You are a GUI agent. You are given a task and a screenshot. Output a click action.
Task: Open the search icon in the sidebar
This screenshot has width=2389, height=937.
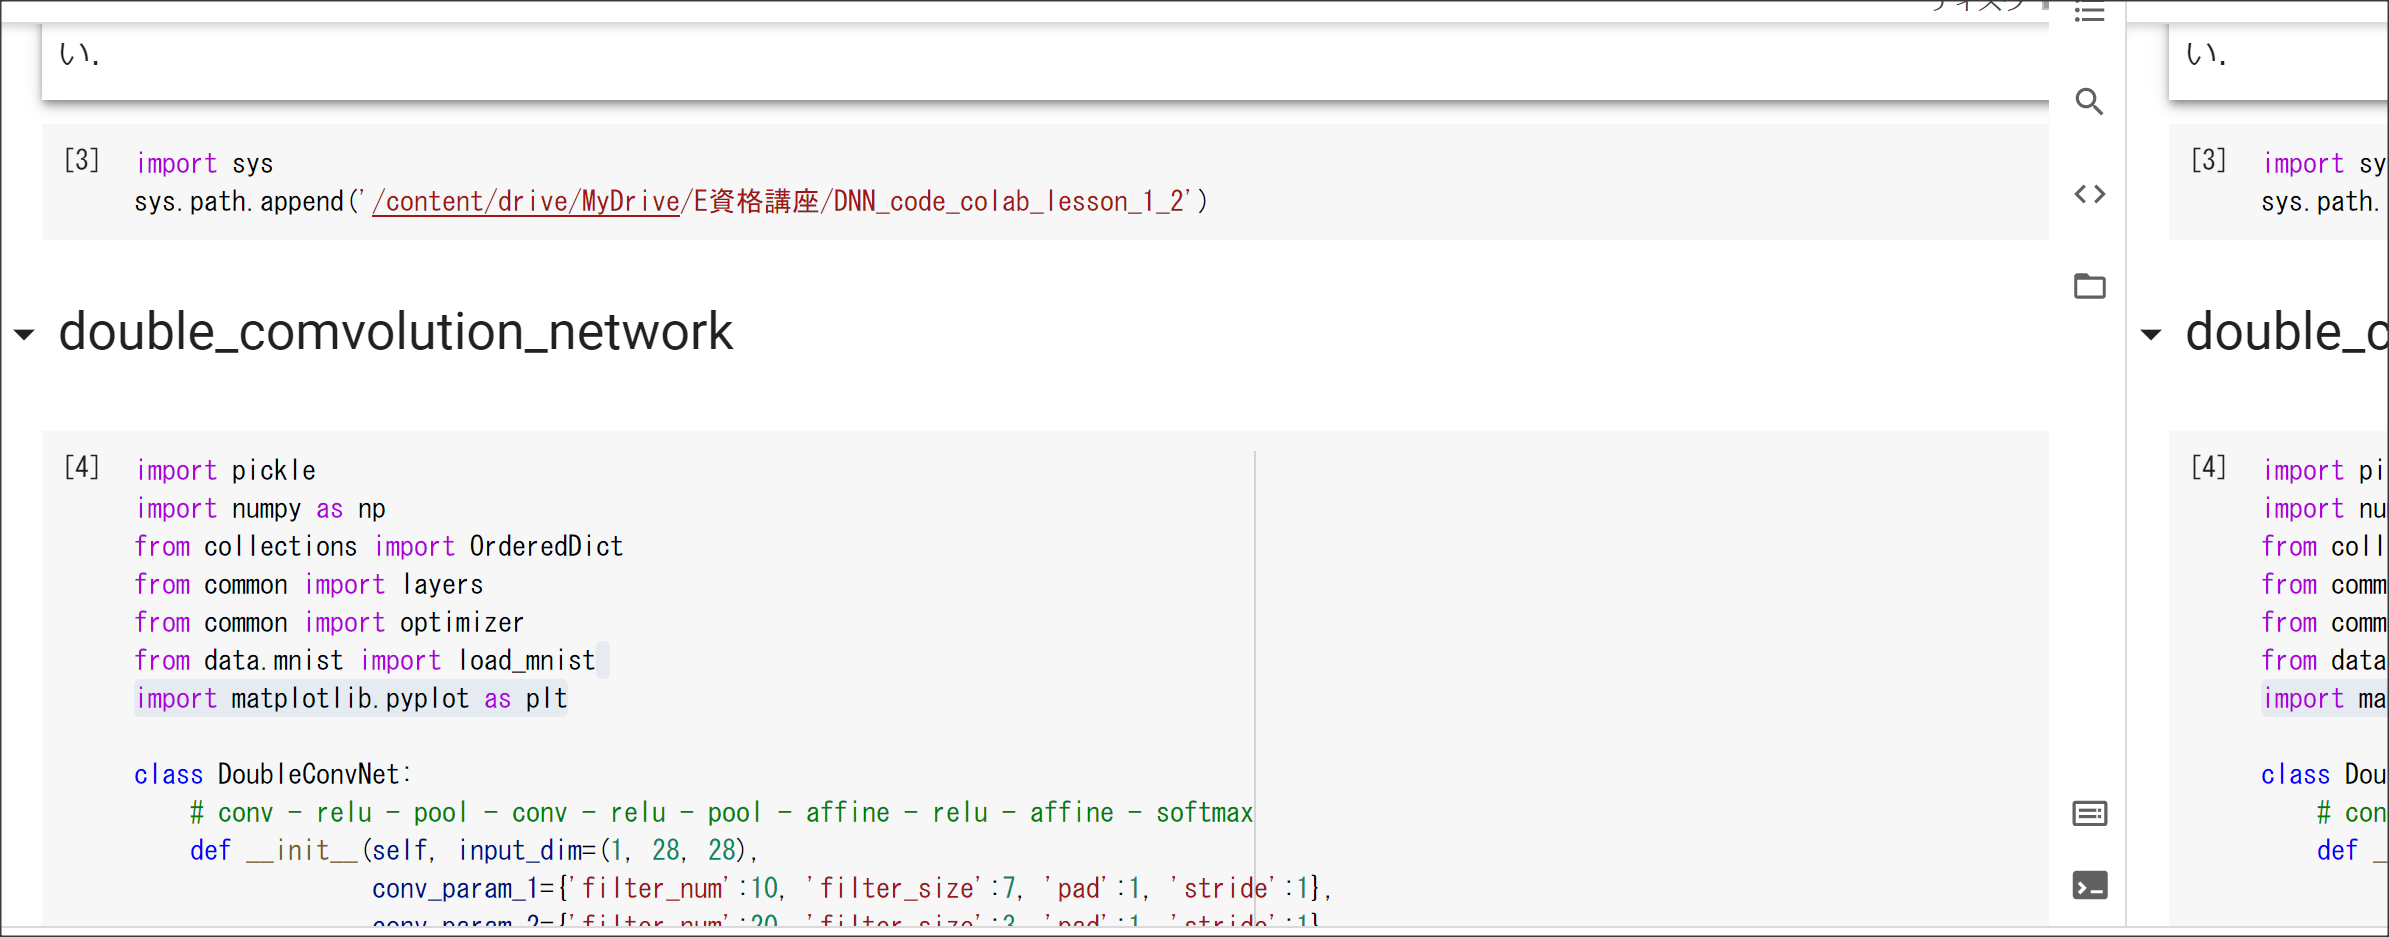[x=2089, y=101]
